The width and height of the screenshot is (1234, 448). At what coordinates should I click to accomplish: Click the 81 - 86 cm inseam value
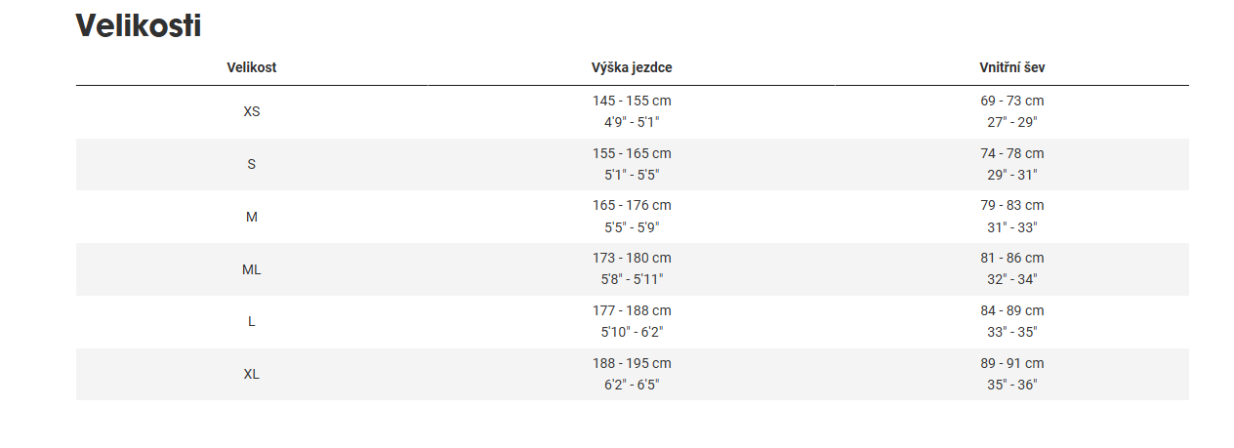click(x=1012, y=258)
